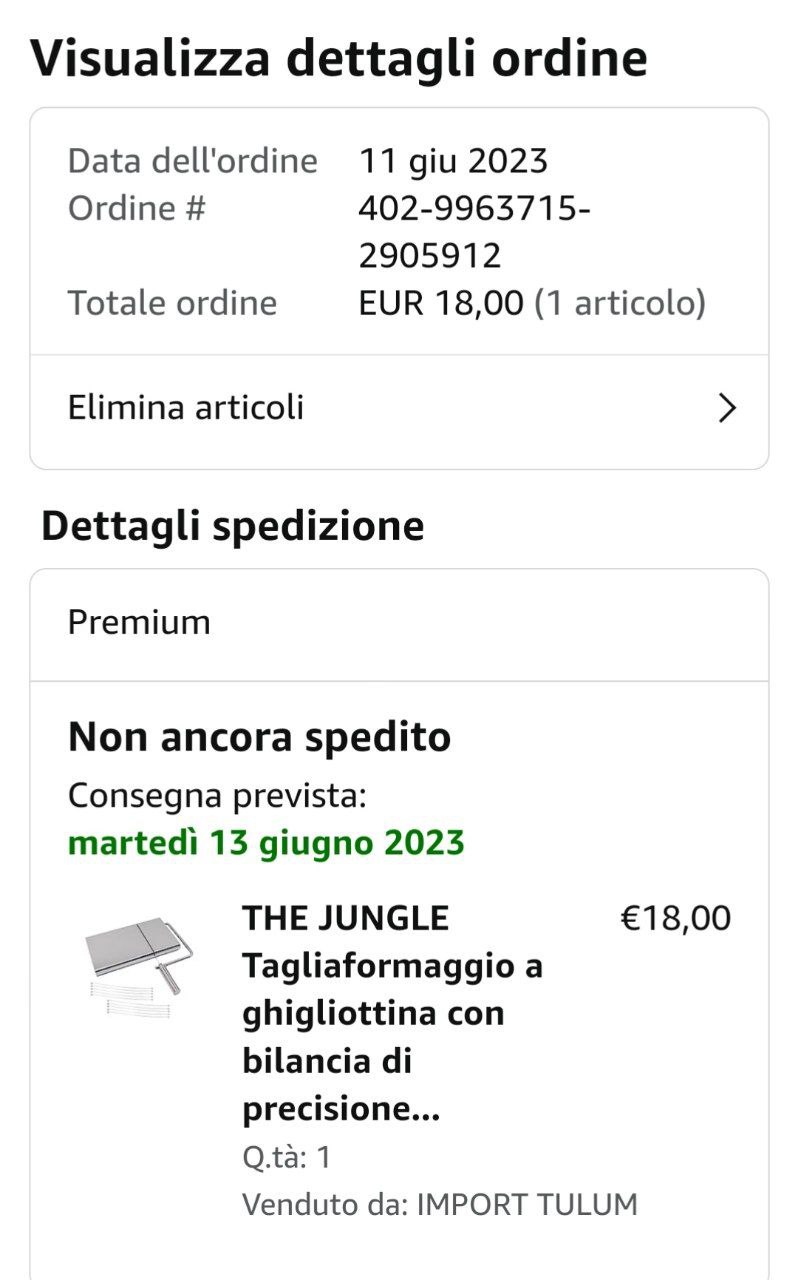
Task: Tap the Dettagli spedizione section heading
Action: [233, 526]
